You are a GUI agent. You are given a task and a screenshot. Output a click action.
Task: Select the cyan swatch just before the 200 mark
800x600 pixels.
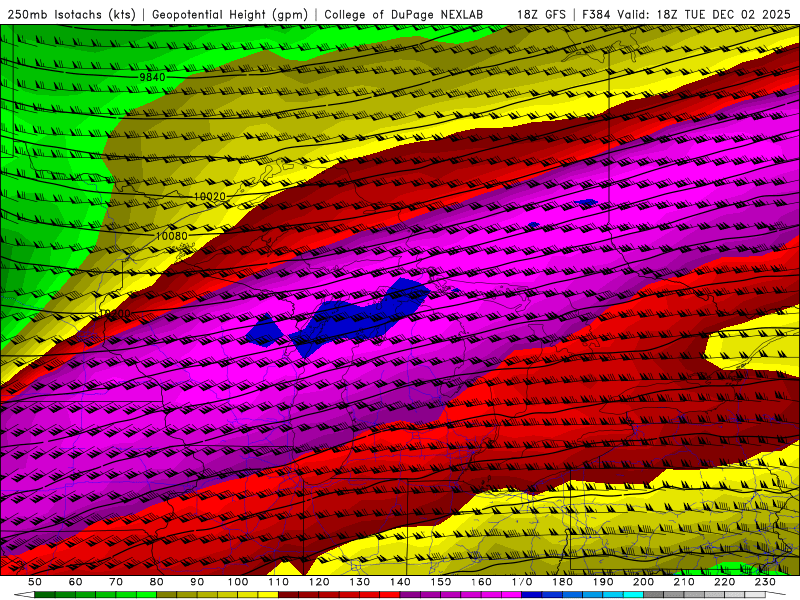[x=633, y=595]
